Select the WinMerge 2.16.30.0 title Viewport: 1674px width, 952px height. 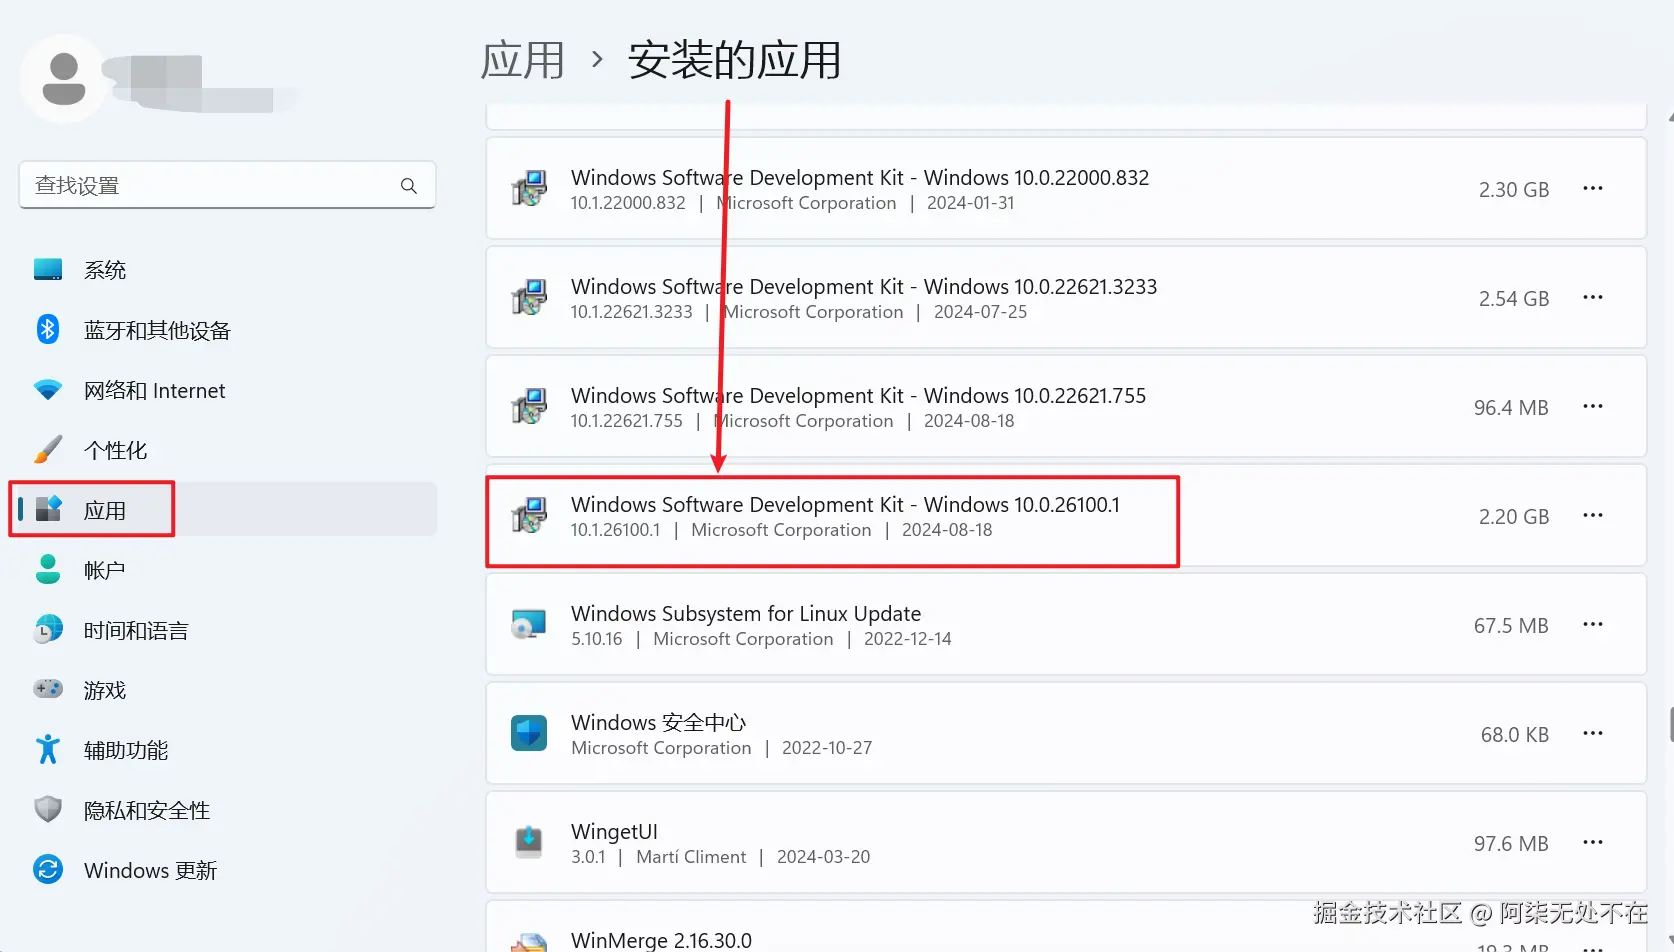(x=661, y=940)
